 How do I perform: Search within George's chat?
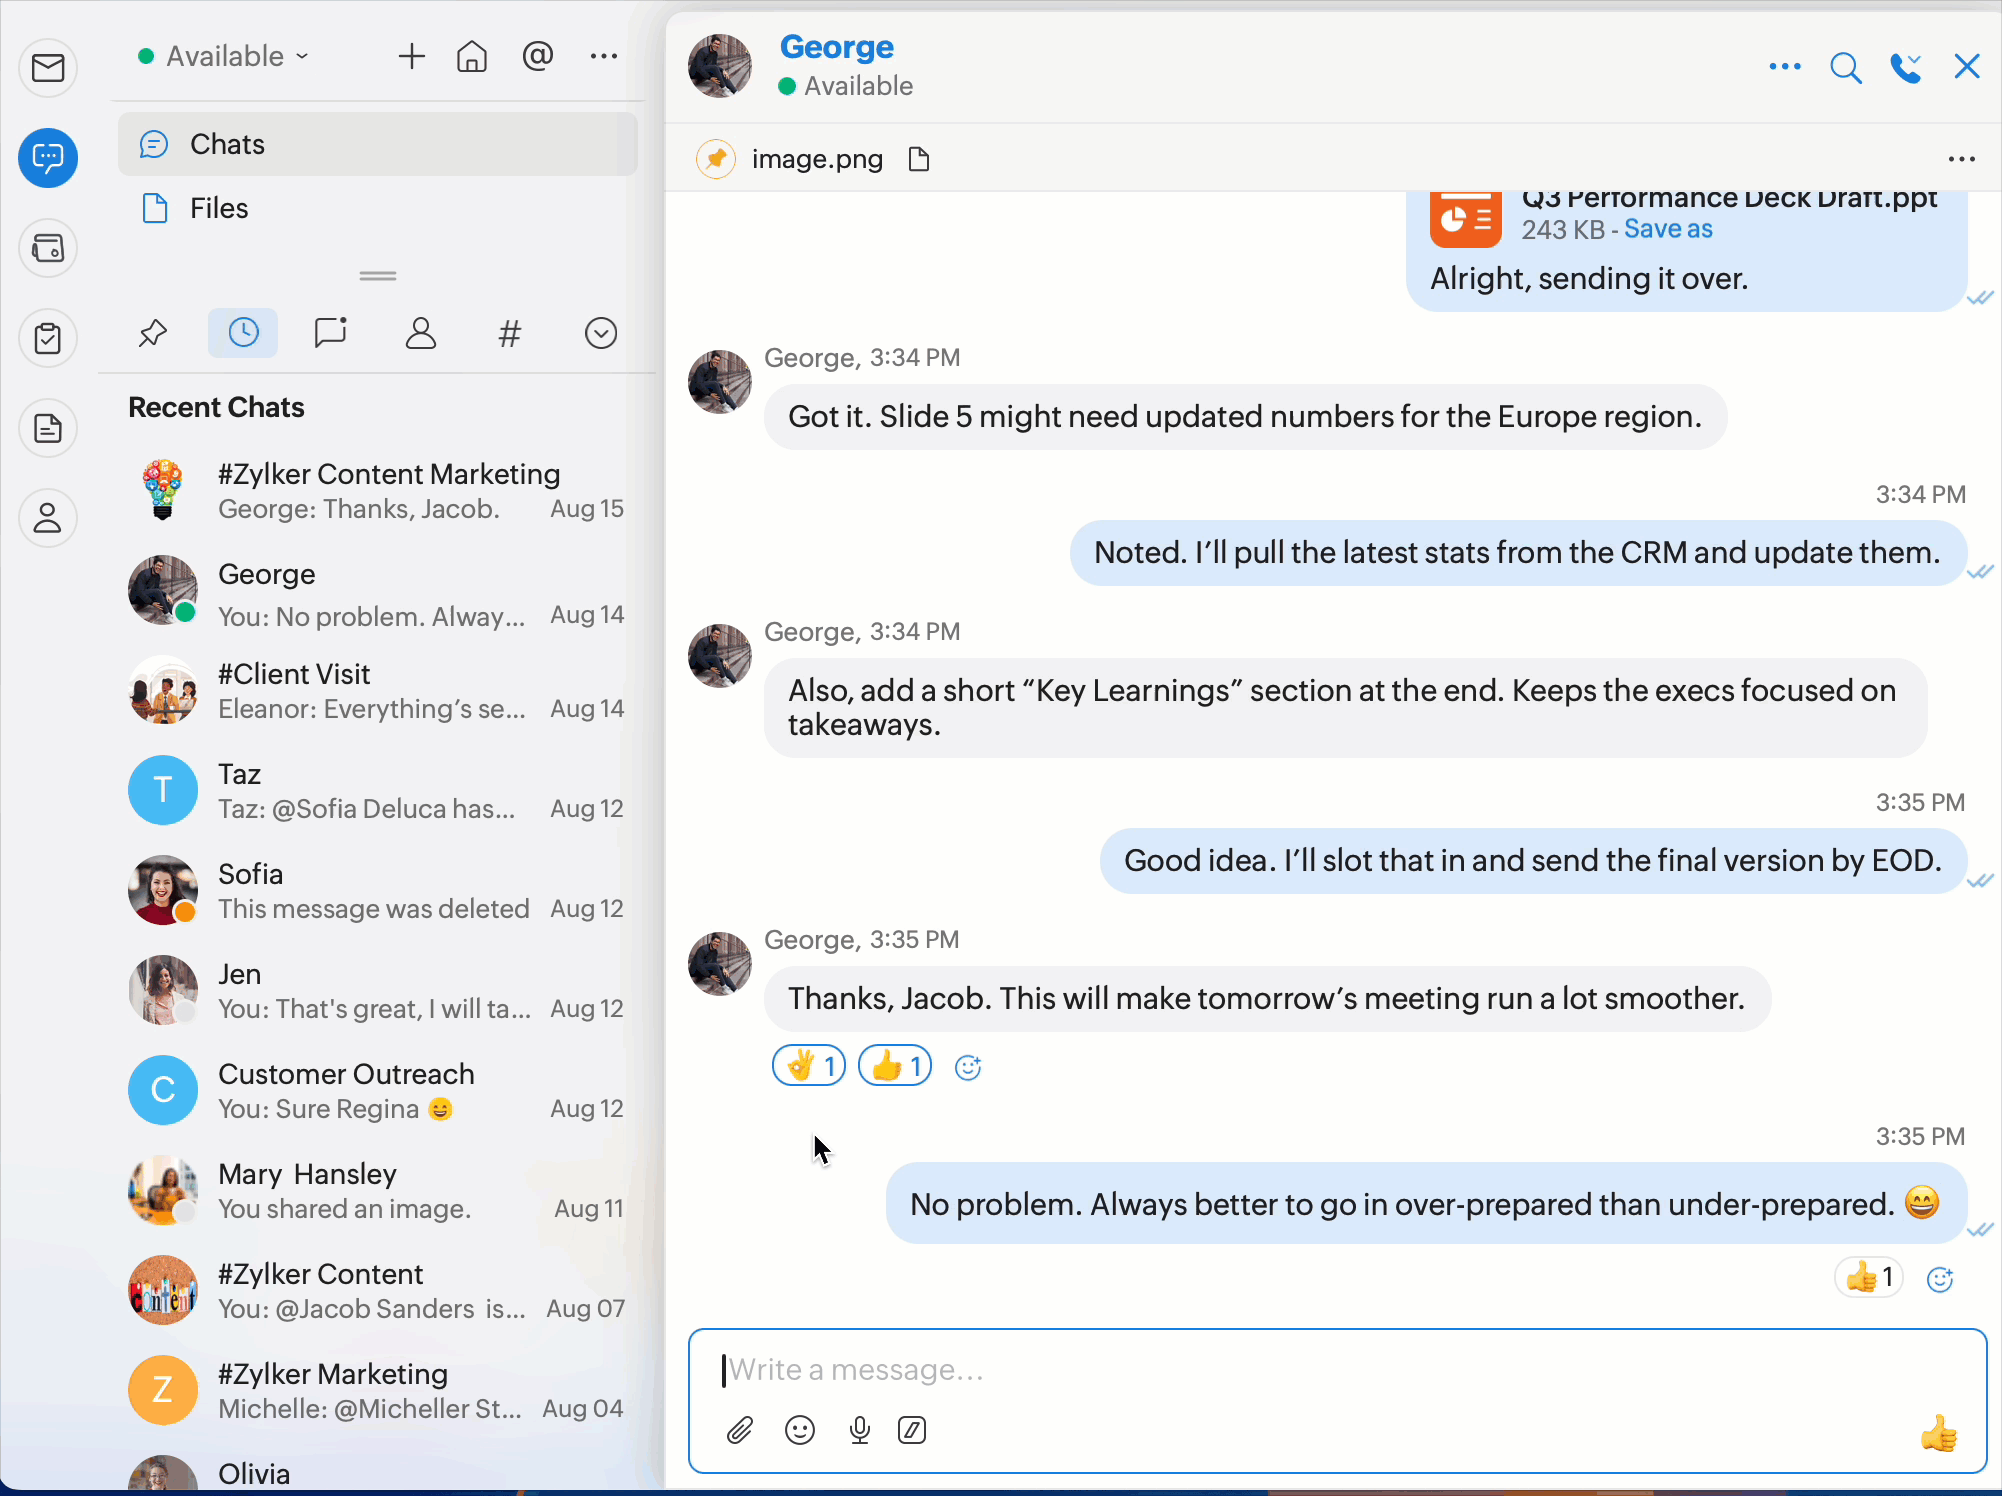(x=1845, y=67)
